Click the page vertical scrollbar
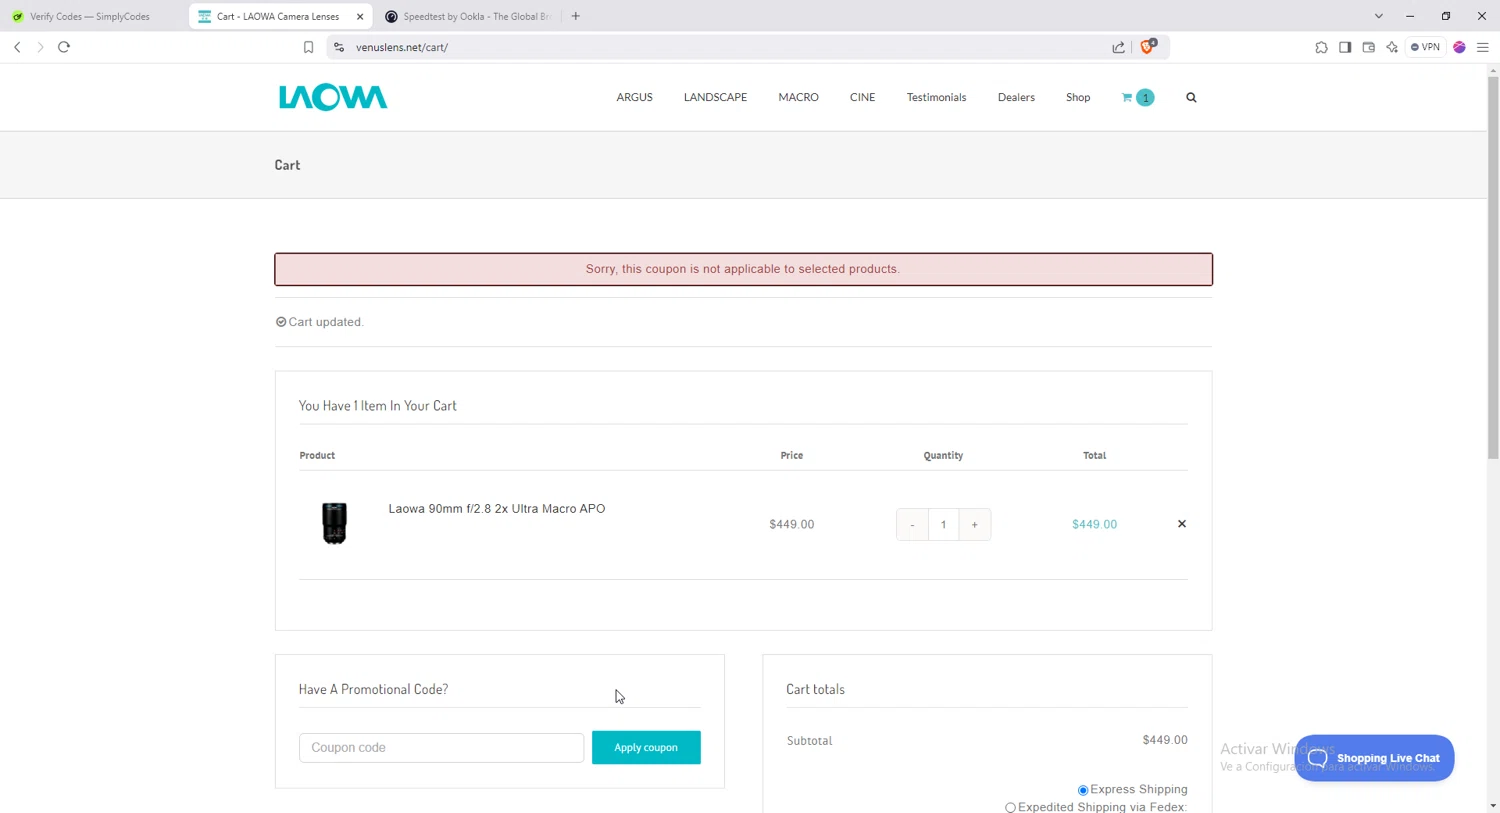 pos(1493,267)
